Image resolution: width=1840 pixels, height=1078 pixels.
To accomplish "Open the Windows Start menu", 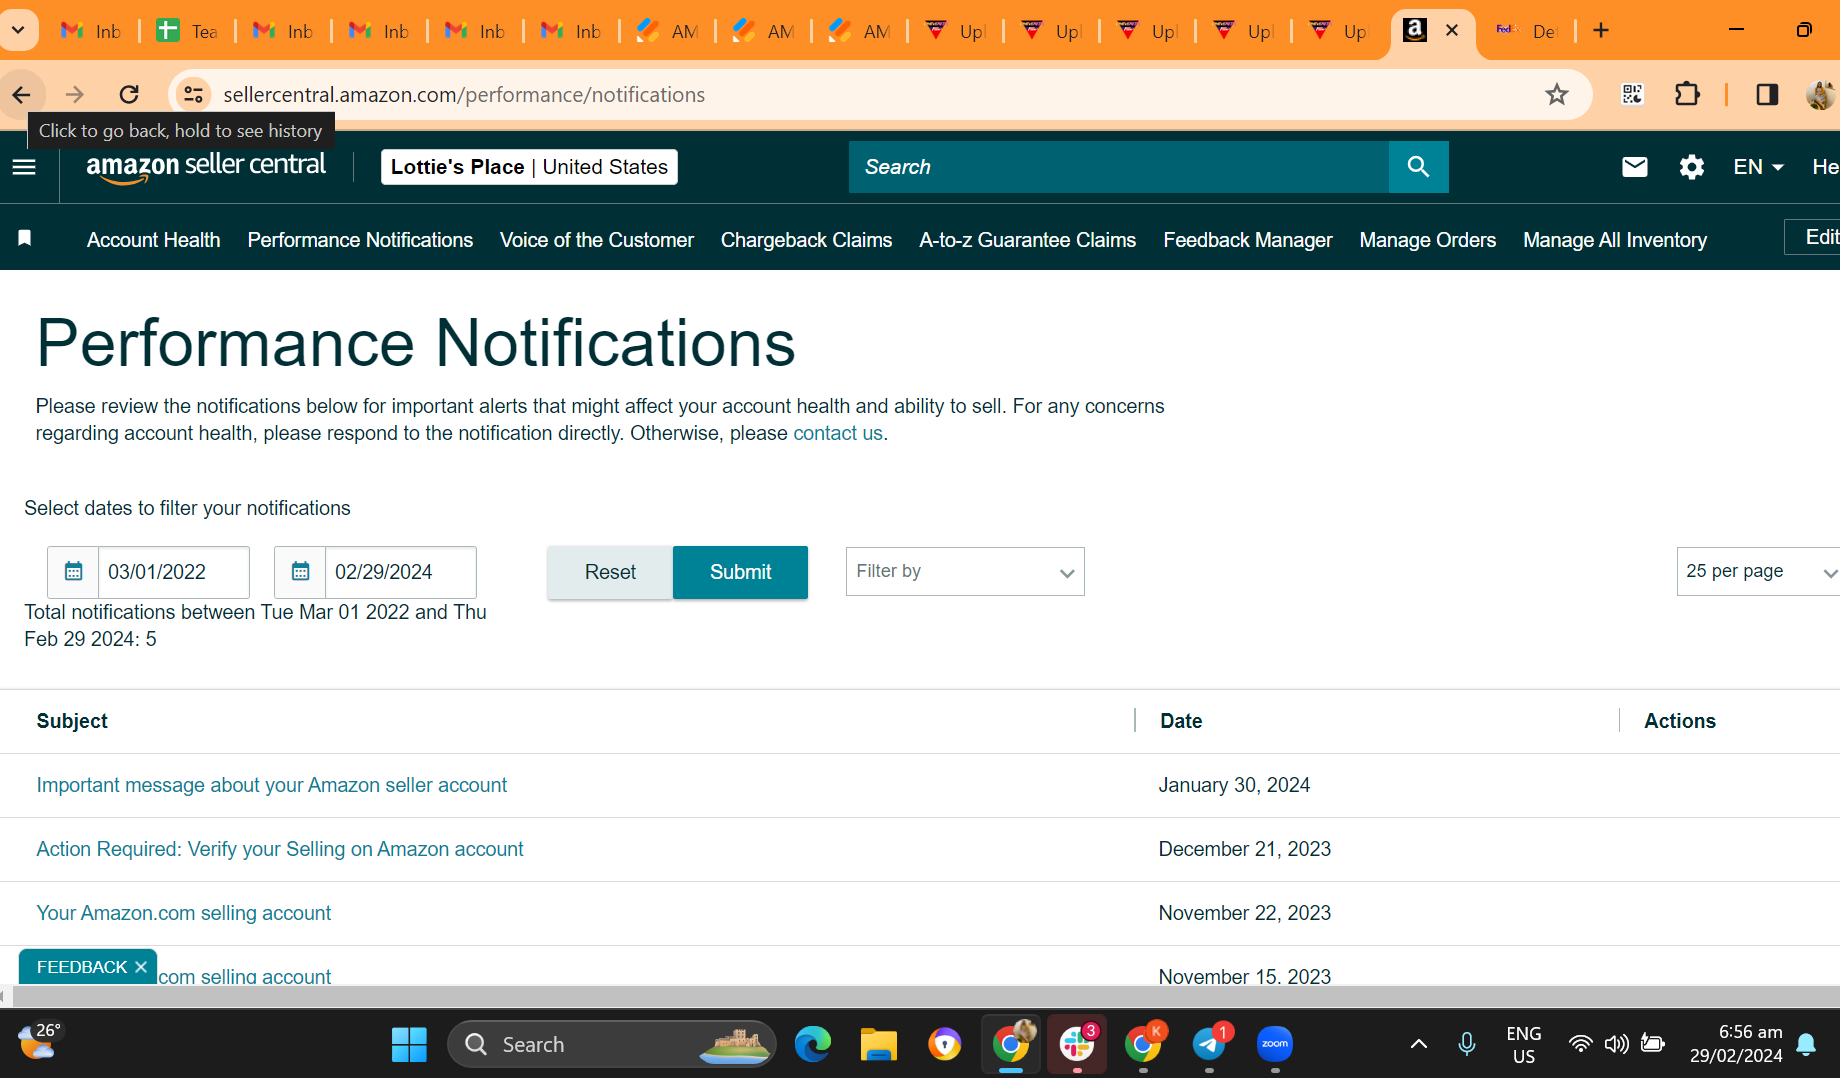I will click(409, 1045).
